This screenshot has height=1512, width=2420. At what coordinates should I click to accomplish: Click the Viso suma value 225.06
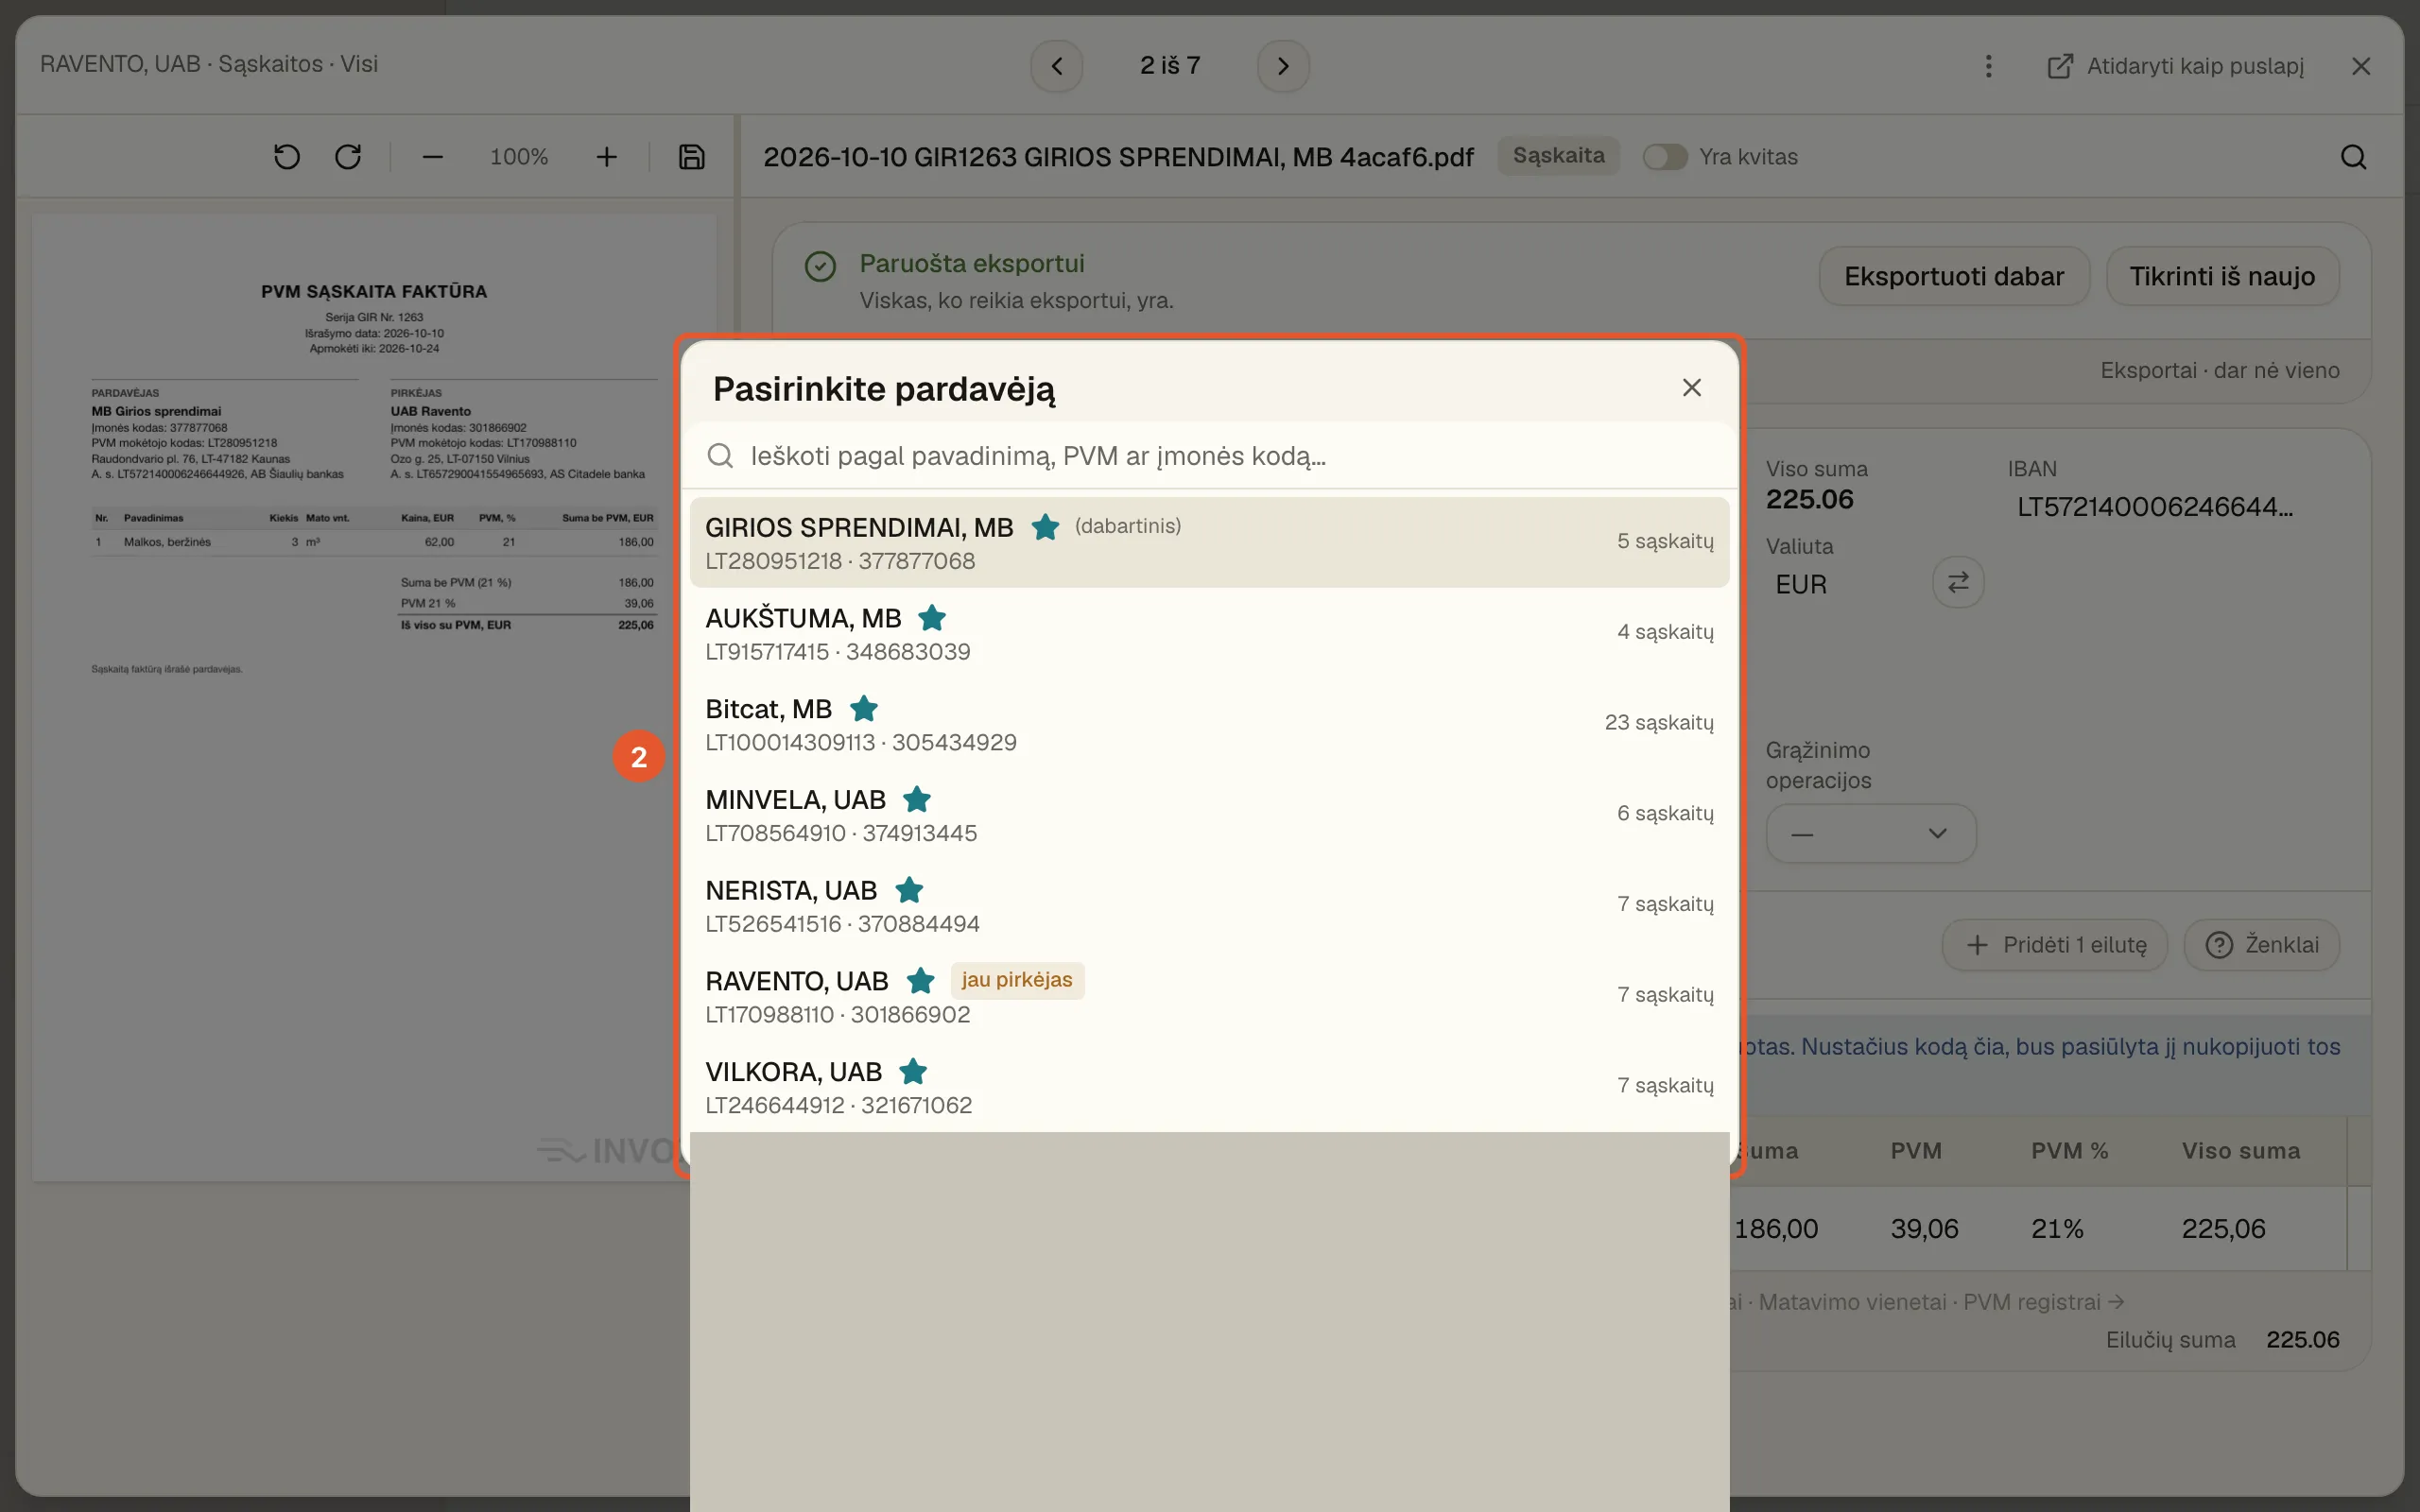(x=1809, y=499)
